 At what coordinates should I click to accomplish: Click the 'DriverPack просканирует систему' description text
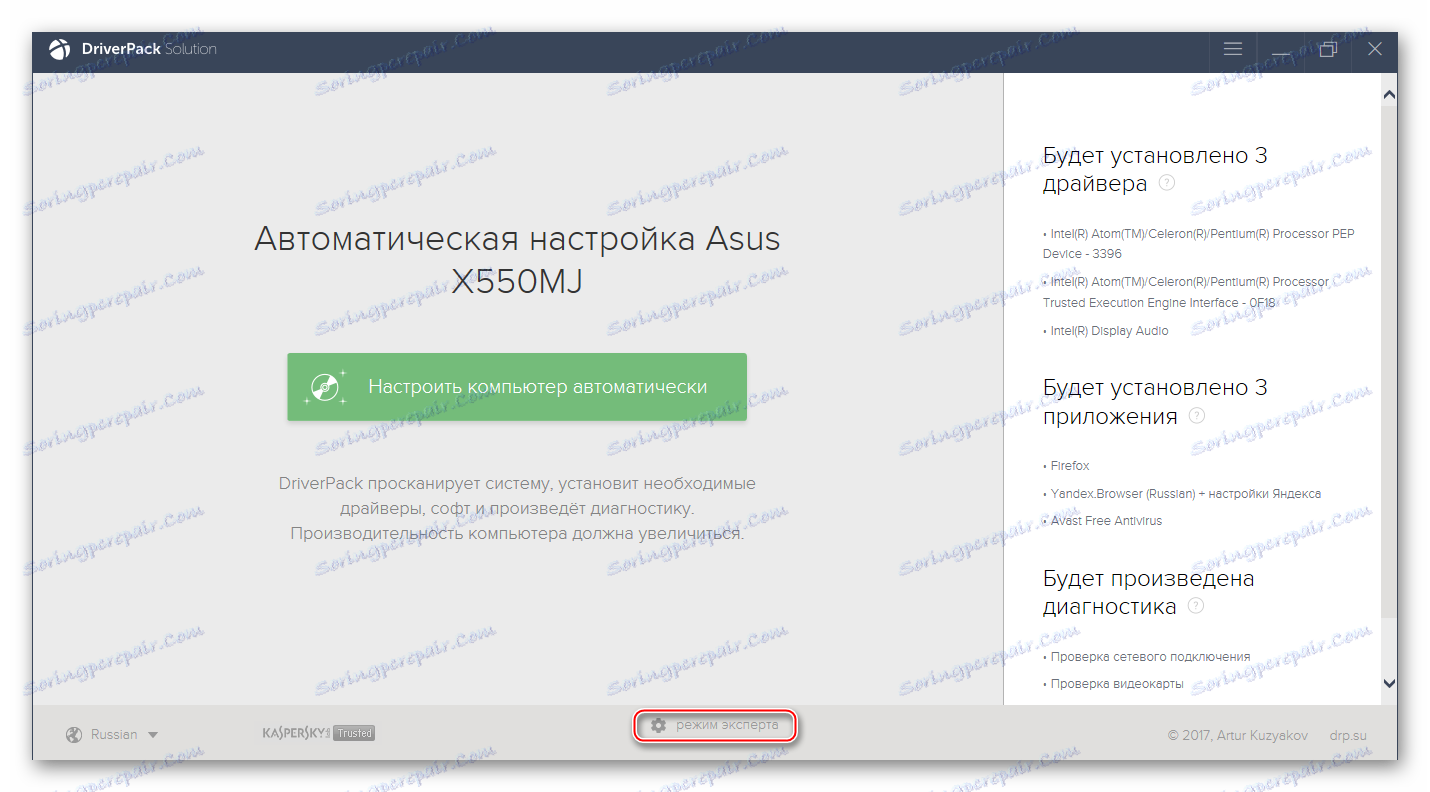[x=517, y=509]
